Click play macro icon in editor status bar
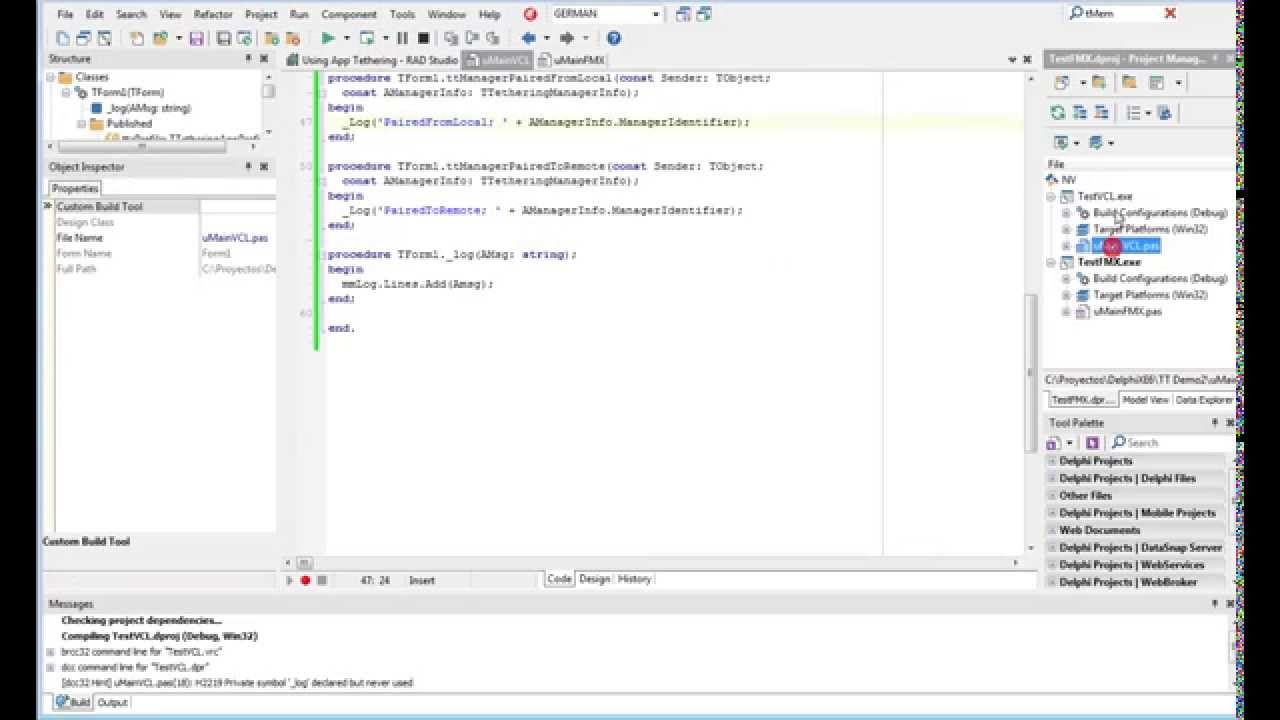 pos(290,580)
